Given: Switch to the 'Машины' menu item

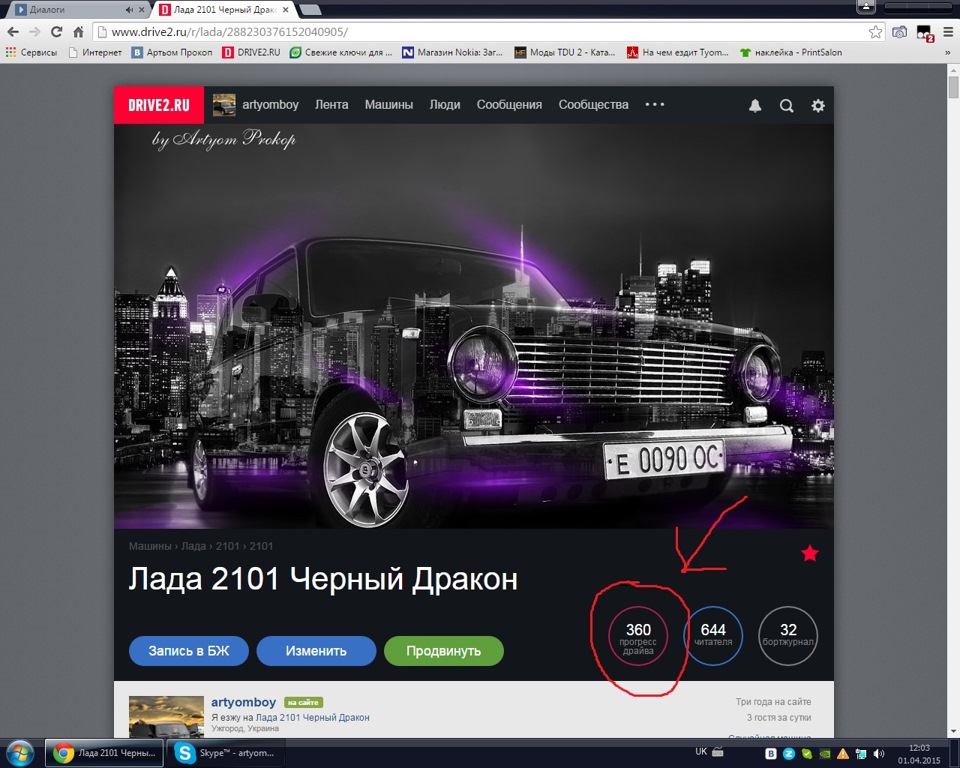Looking at the screenshot, I should click(388, 104).
